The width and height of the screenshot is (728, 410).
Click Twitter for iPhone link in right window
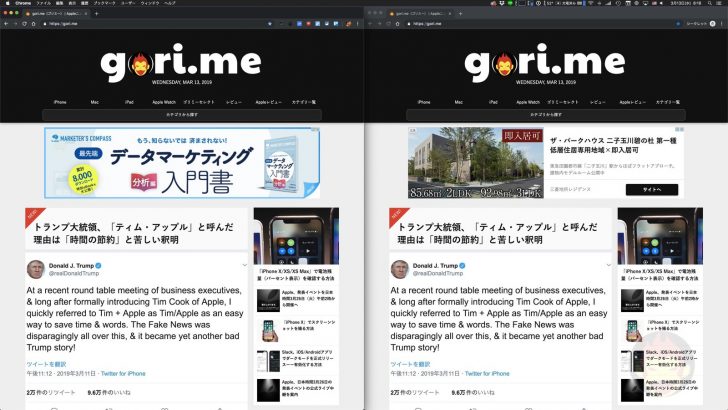coord(487,373)
